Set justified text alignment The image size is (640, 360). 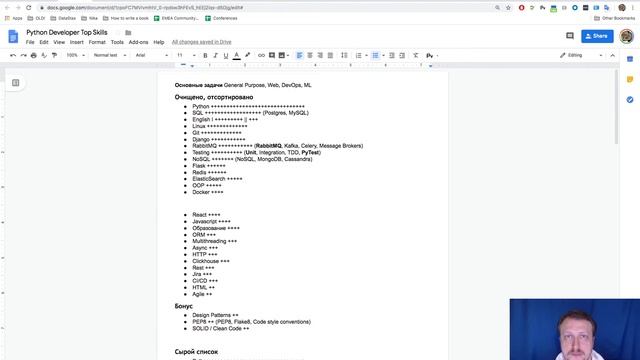point(330,55)
